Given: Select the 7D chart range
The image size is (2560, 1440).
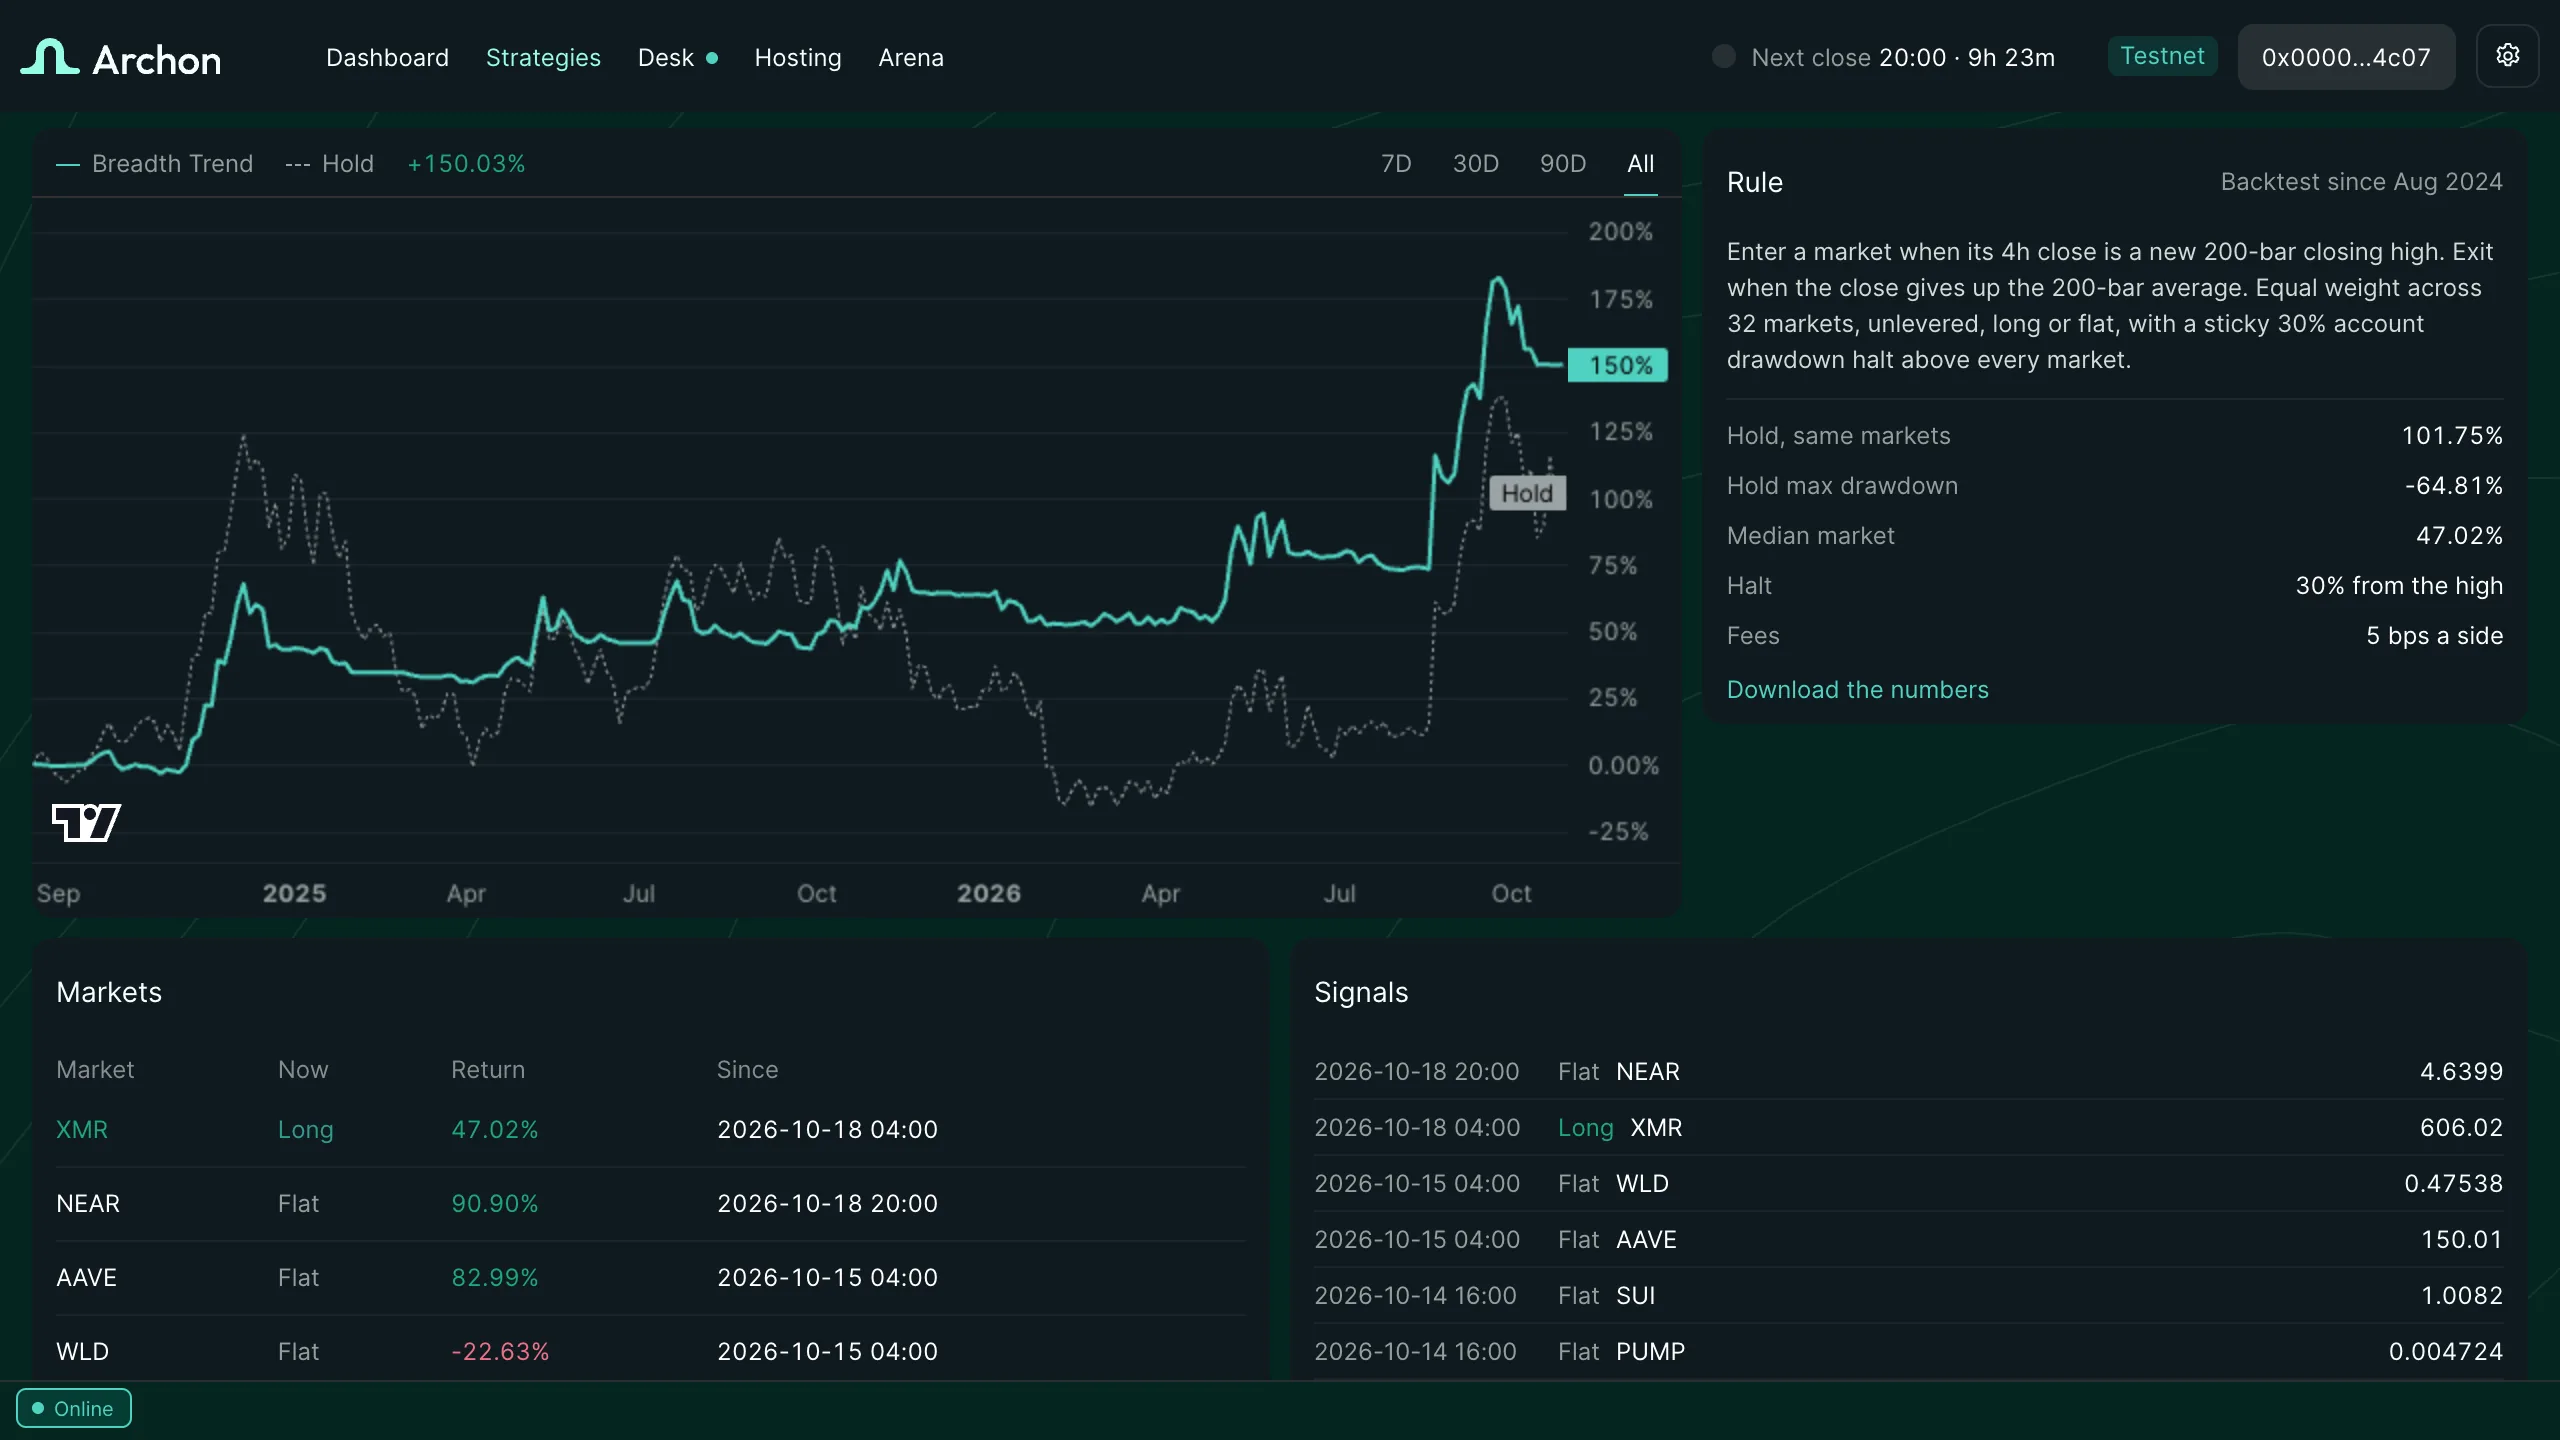Looking at the screenshot, I should [1396, 163].
